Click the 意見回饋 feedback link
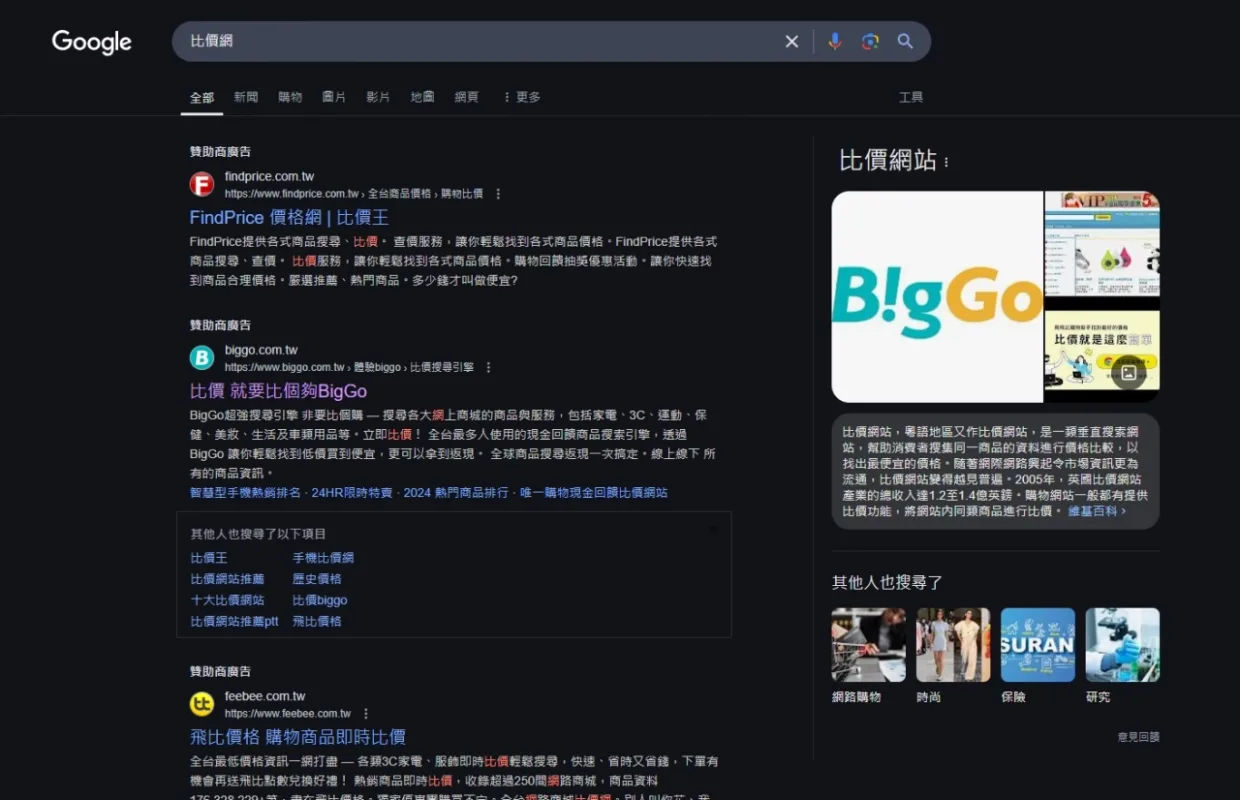The width and height of the screenshot is (1240, 800). (1139, 737)
